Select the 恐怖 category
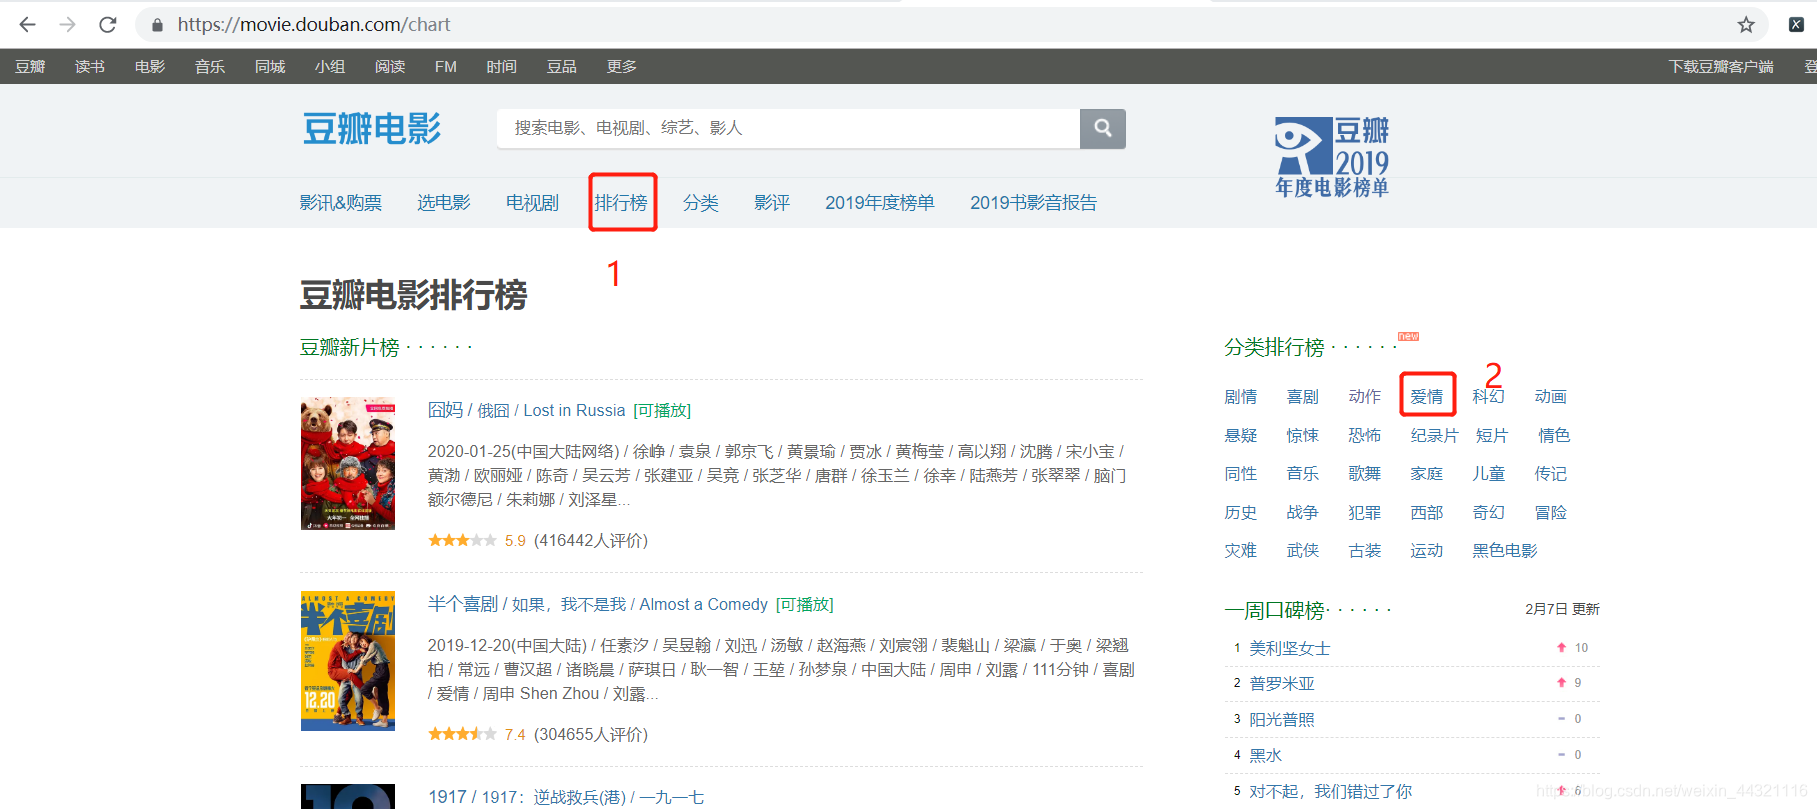Screen dimensions: 1817x809 pos(1365,436)
